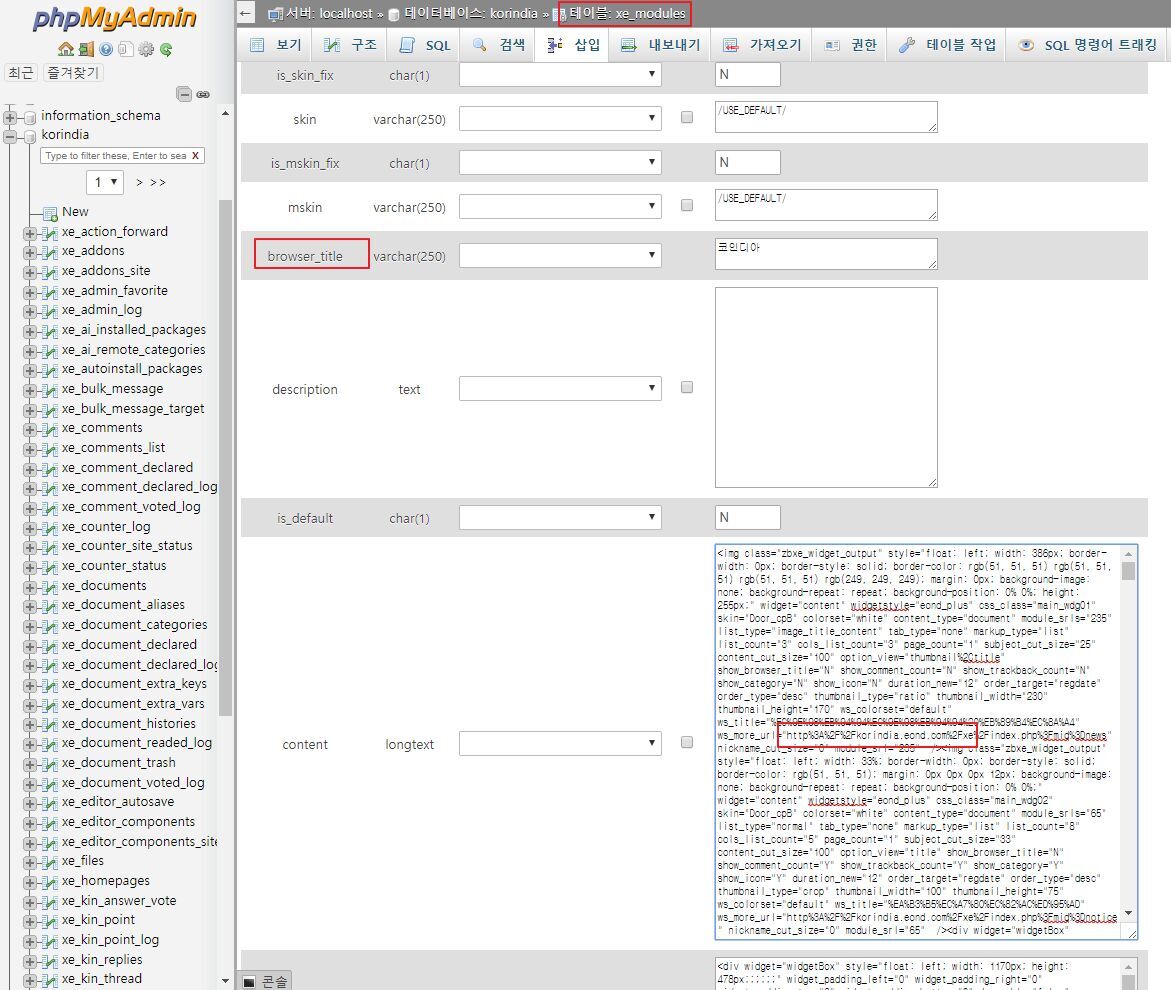This screenshot has width=1171, height=990.
Task: Click the home icon under the phpMyAdmin logo
Action: click(66, 49)
